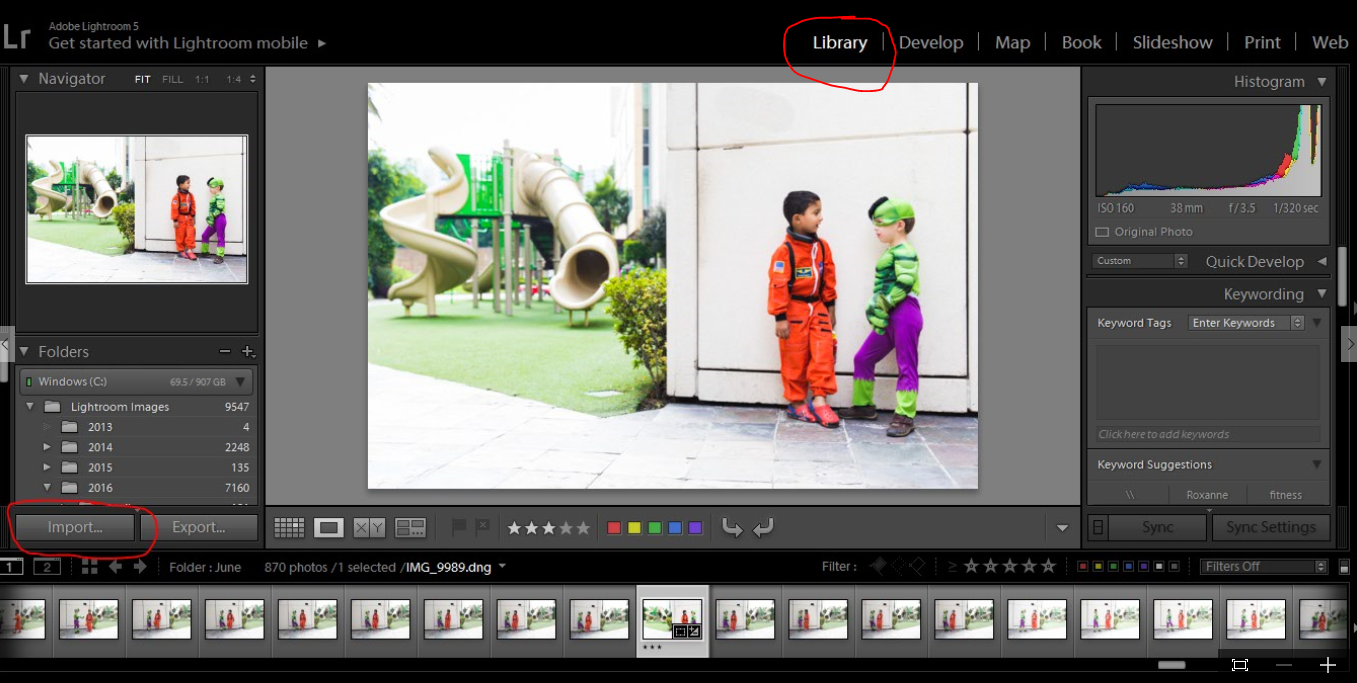Click here to add keywords field

point(1208,434)
